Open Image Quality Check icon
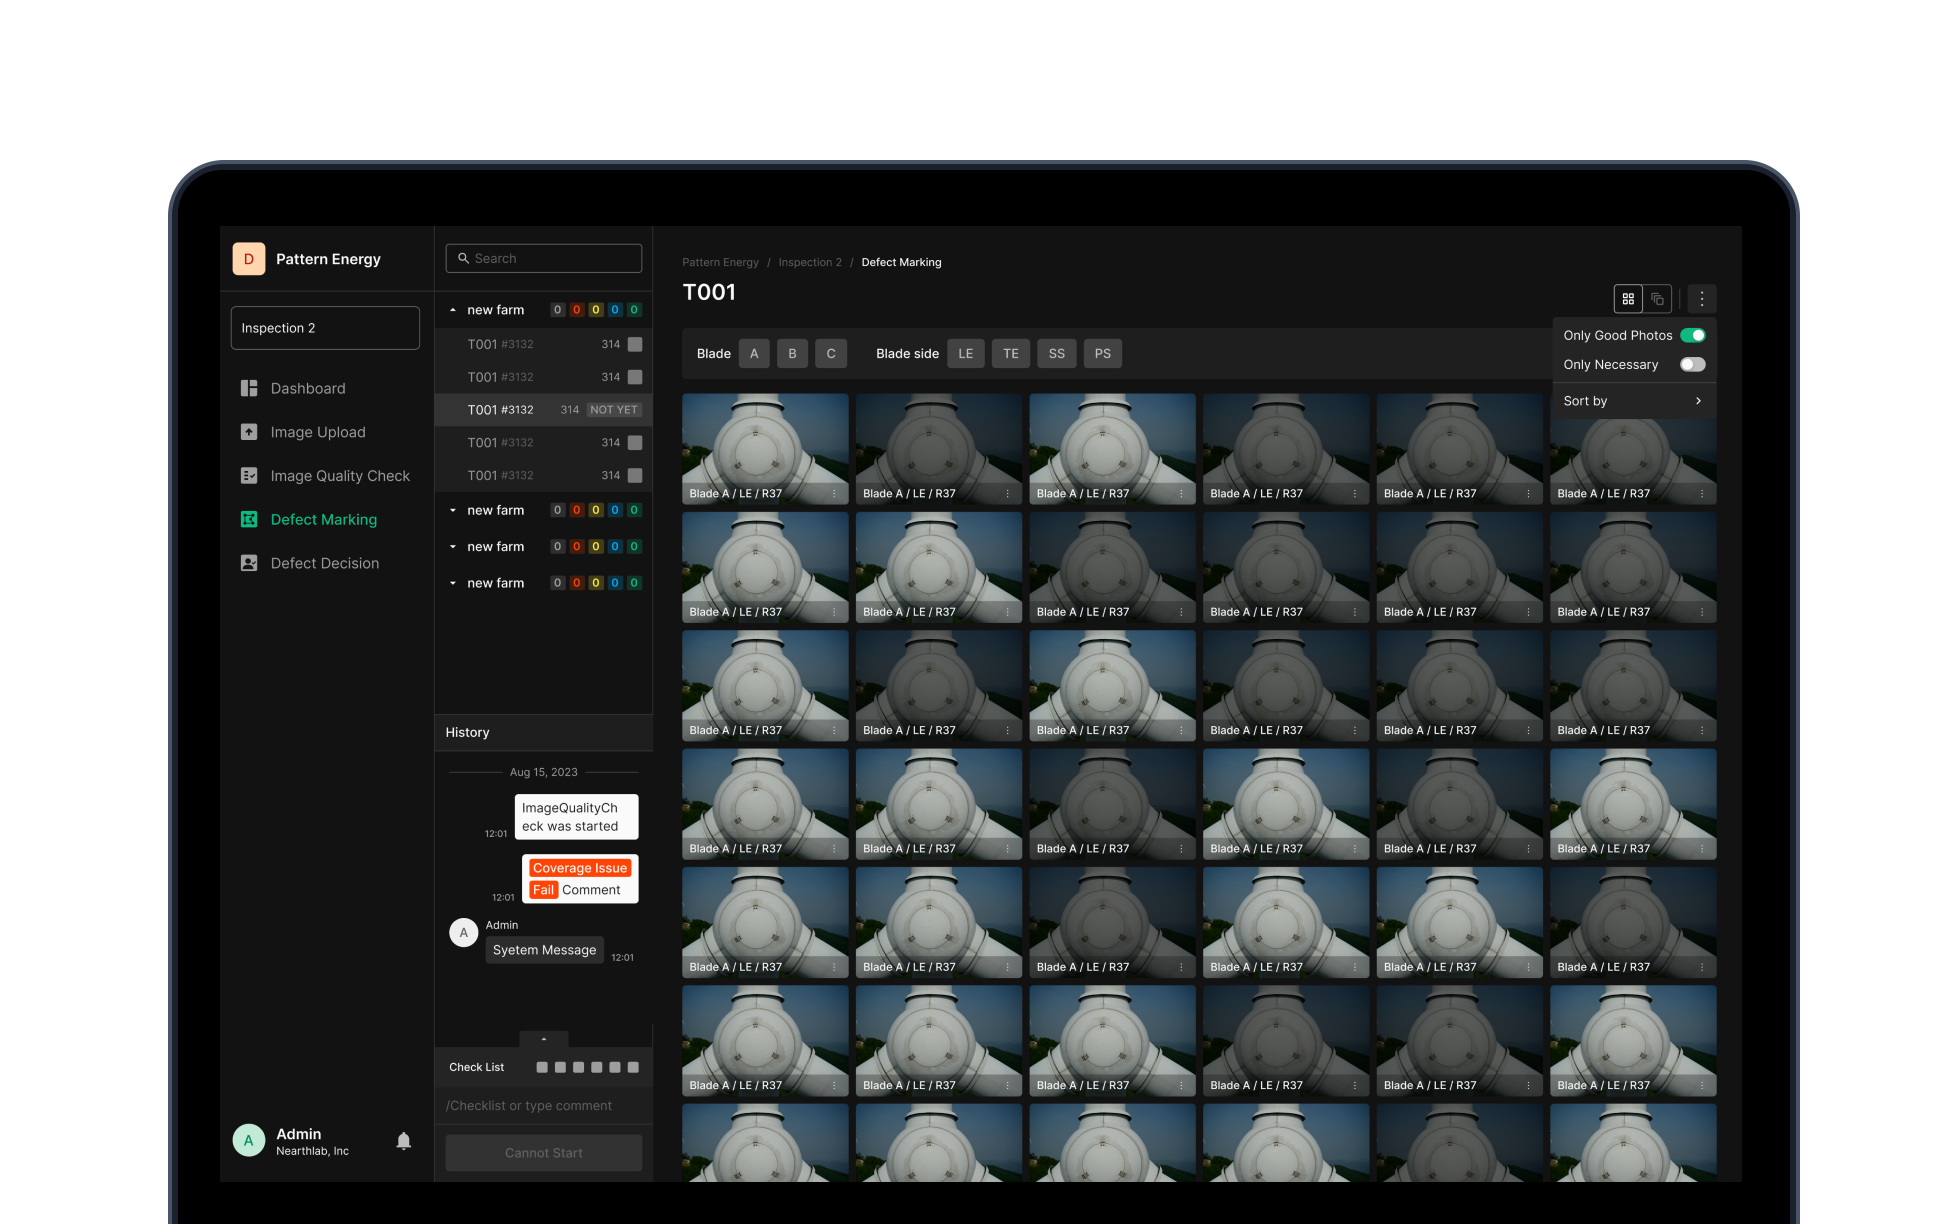Image resolution: width=1960 pixels, height=1224 pixels. click(249, 476)
